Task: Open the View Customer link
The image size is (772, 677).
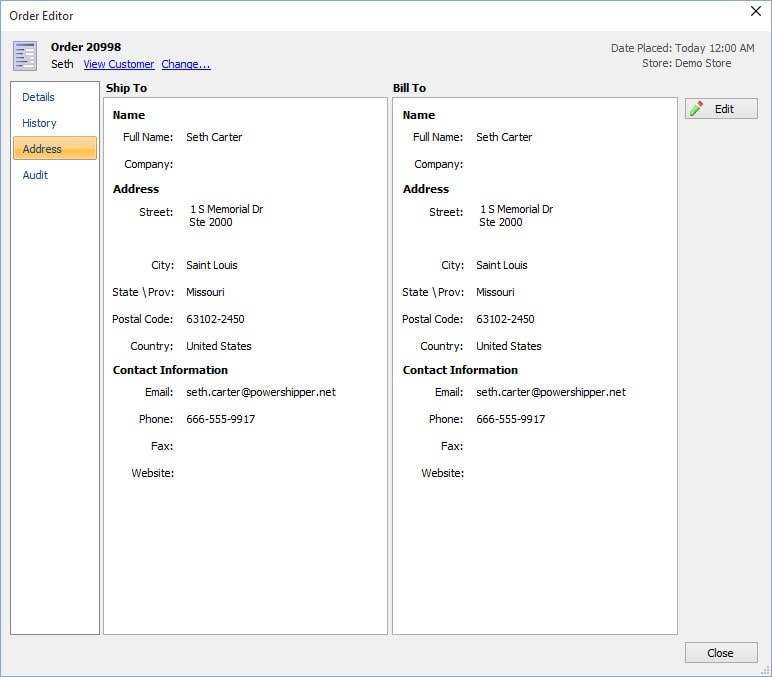Action: pos(119,64)
